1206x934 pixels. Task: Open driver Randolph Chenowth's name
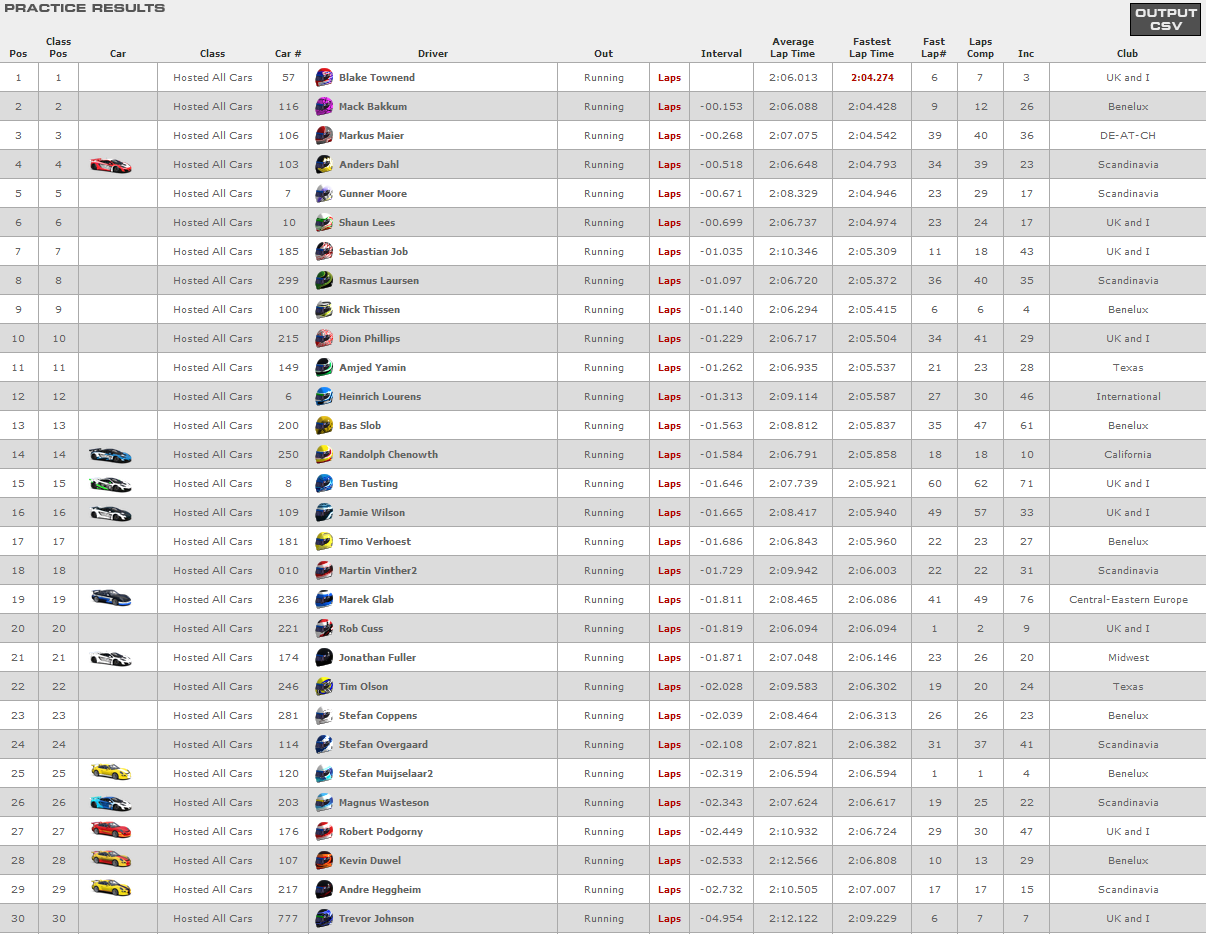click(x=388, y=455)
